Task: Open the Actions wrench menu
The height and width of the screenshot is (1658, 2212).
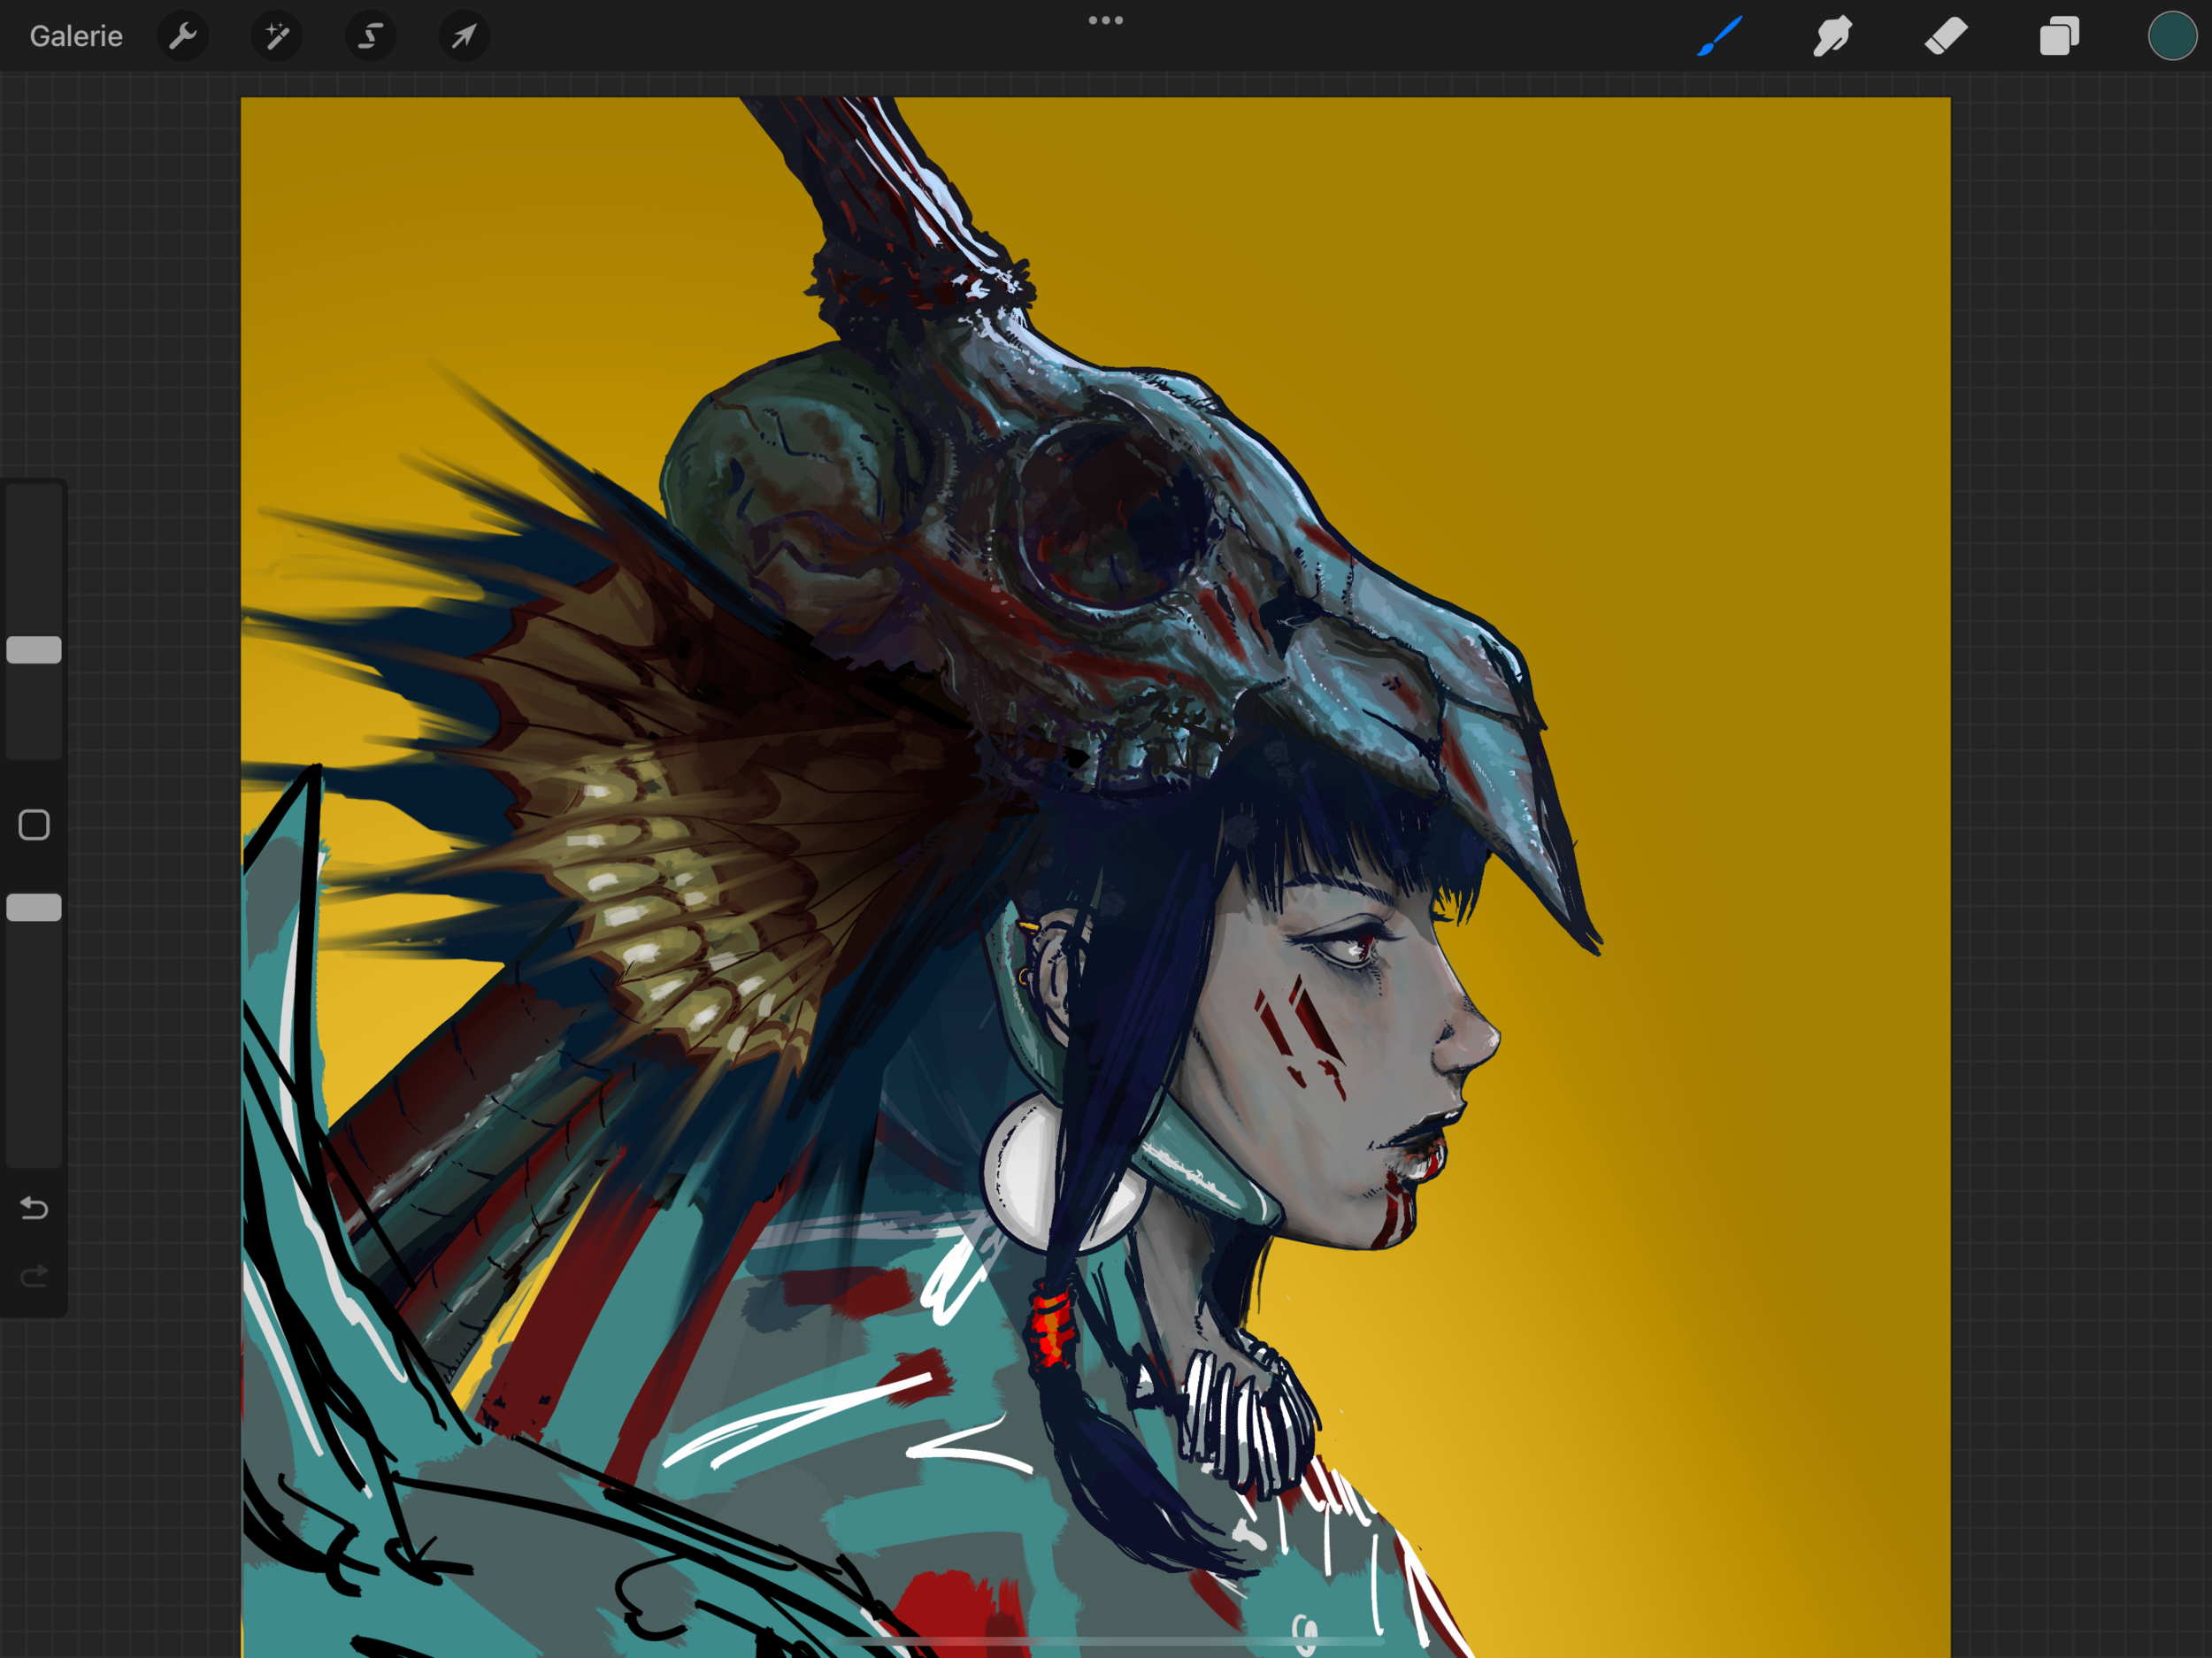Action: click(x=182, y=37)
